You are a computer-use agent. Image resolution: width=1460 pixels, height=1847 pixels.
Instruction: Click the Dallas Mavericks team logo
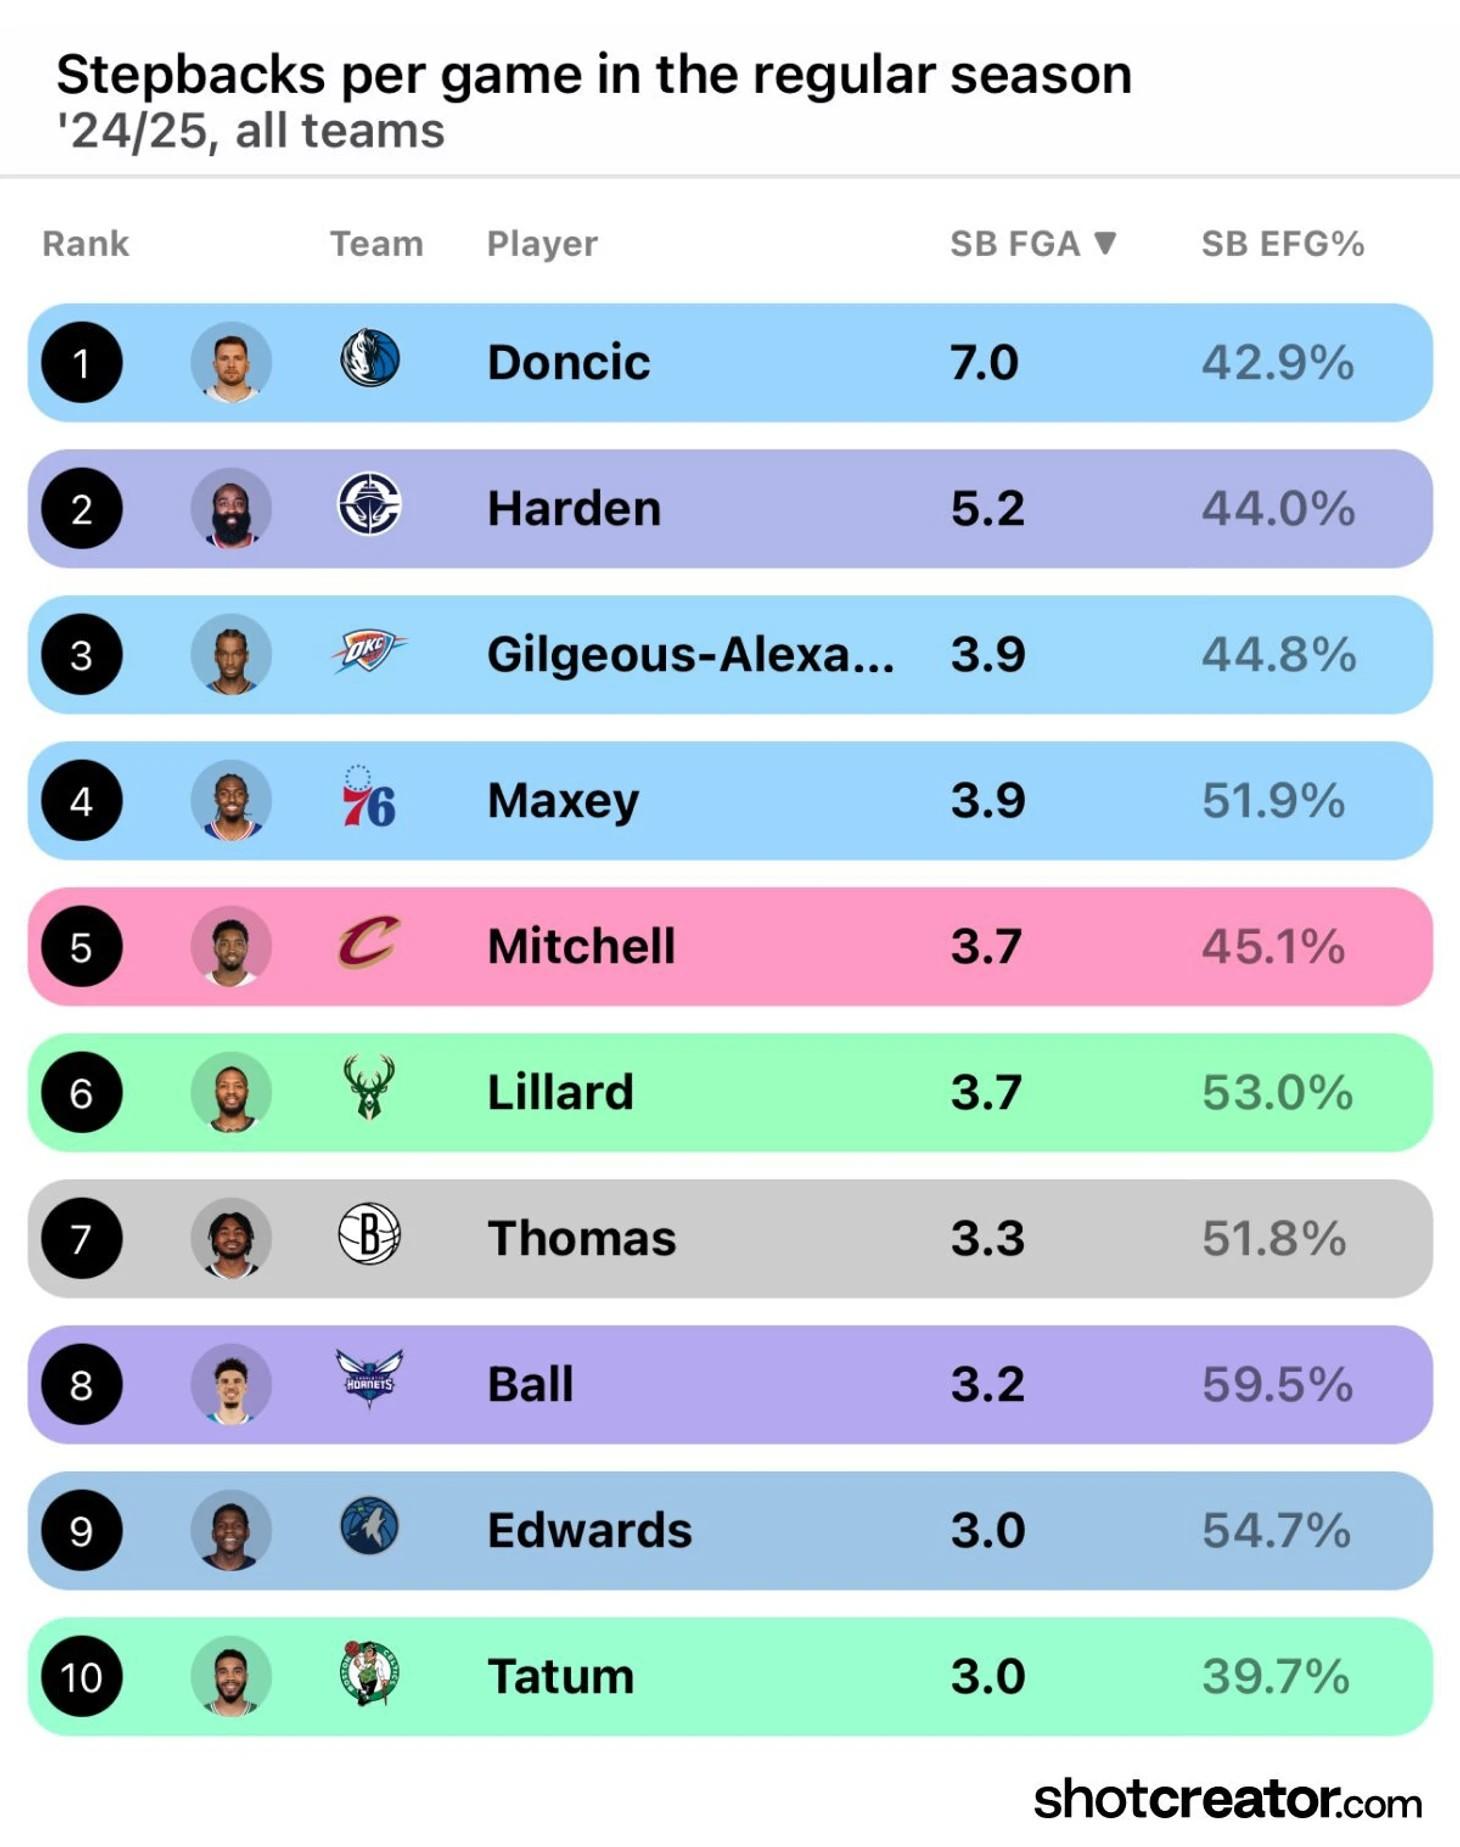click(x=370, y=357)
